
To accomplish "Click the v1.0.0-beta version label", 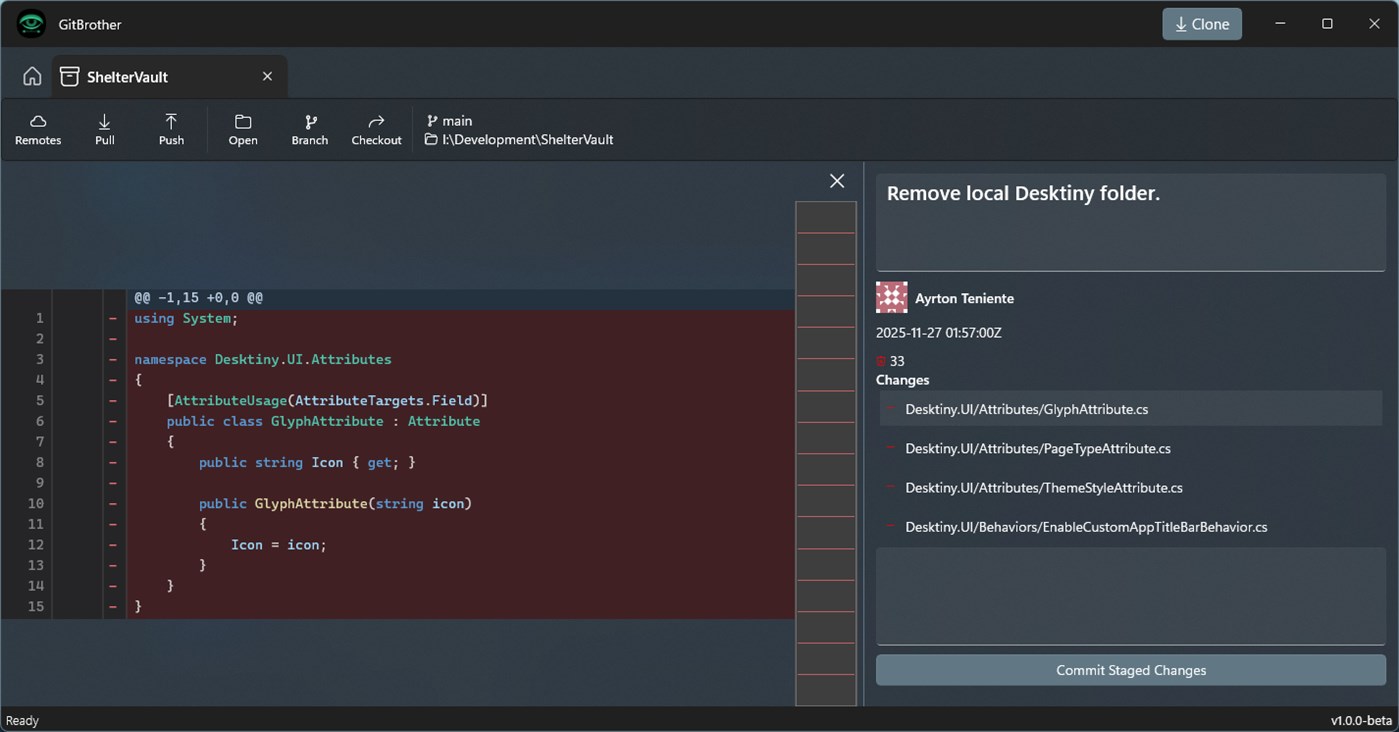I will pos(1361,720).
